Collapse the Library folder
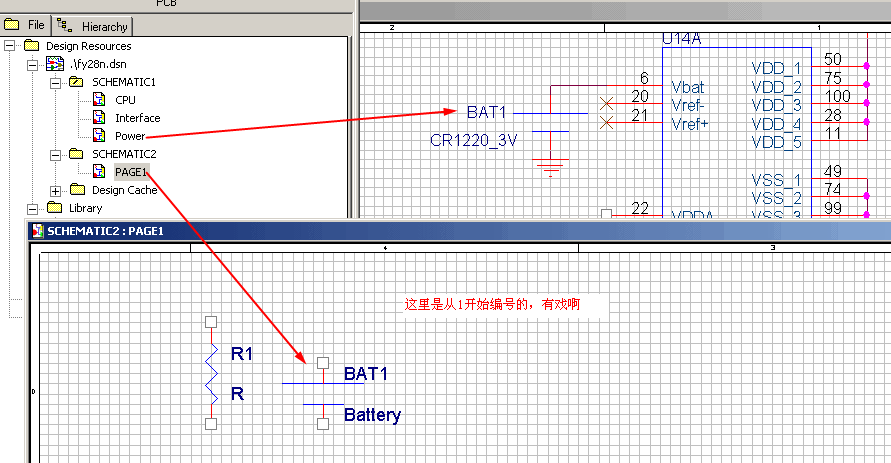This screenshot has width=891, height=463. coord(32,209)
